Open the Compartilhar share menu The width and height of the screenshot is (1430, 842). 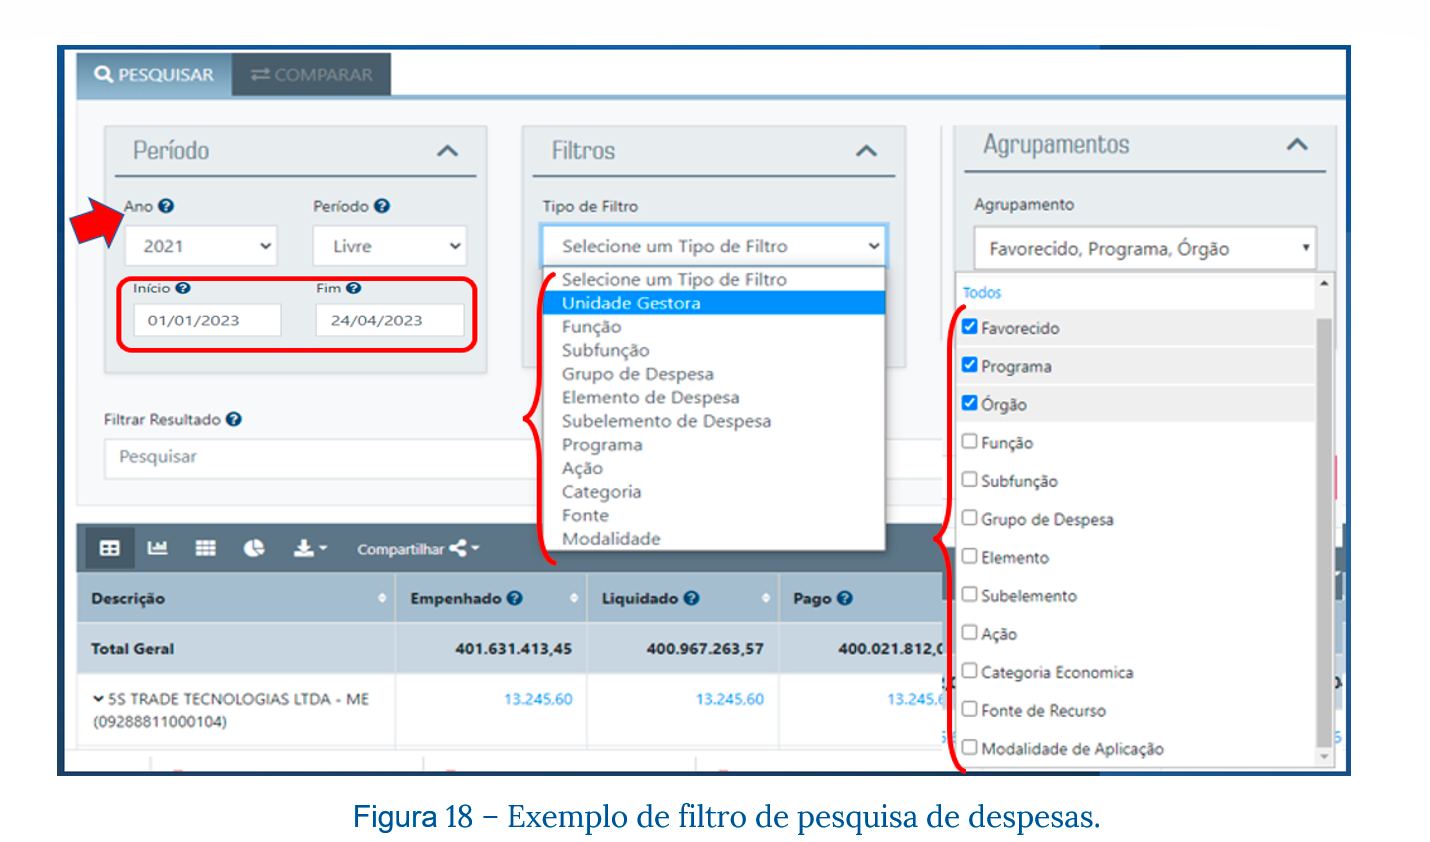(418, 549)
